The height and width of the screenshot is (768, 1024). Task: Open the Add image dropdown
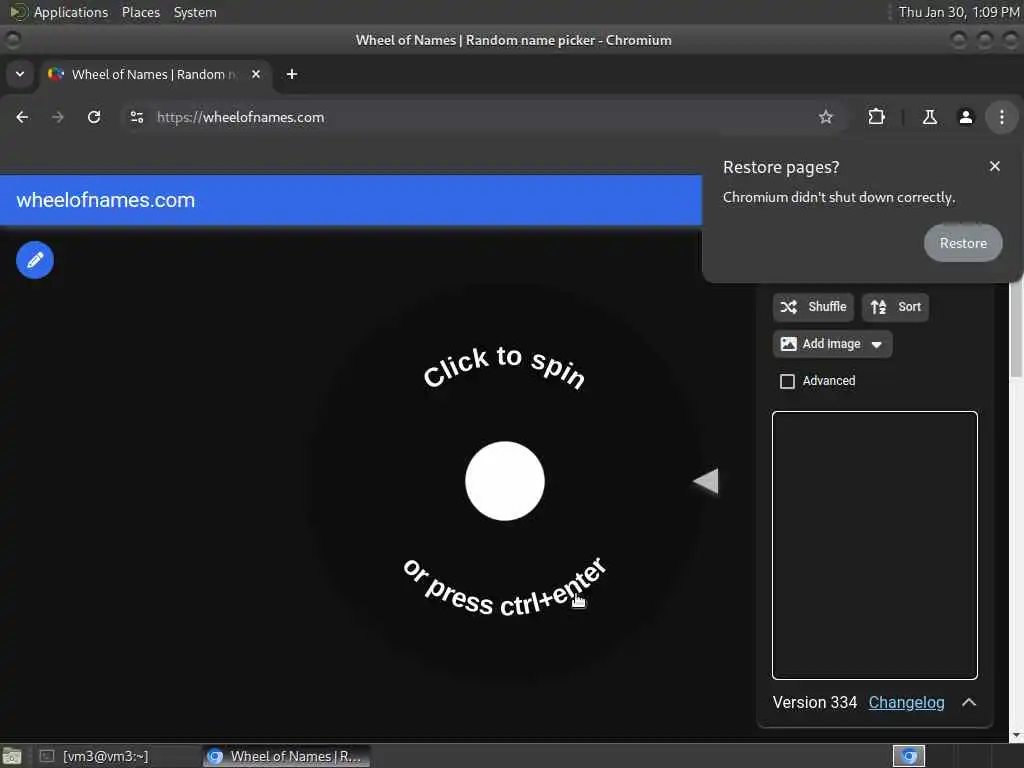coord(832,344)
